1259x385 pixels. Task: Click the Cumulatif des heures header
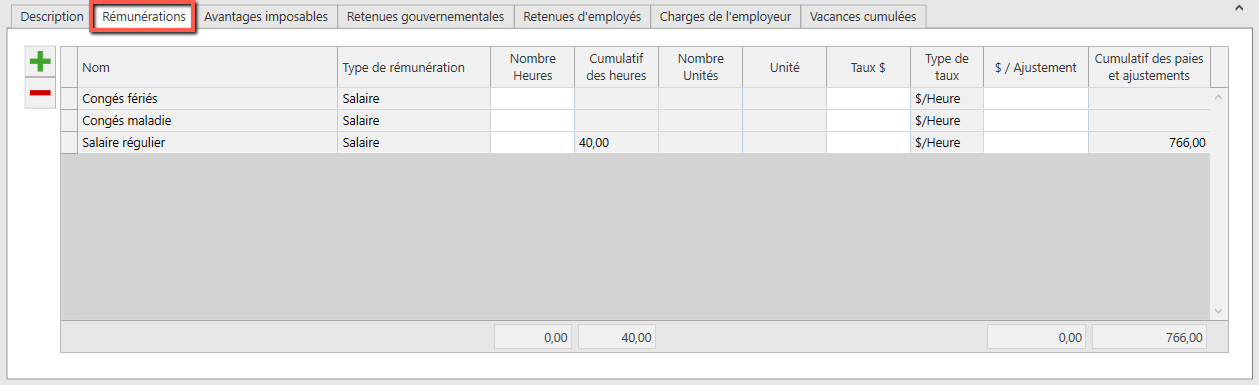click(x=616, y=67)
